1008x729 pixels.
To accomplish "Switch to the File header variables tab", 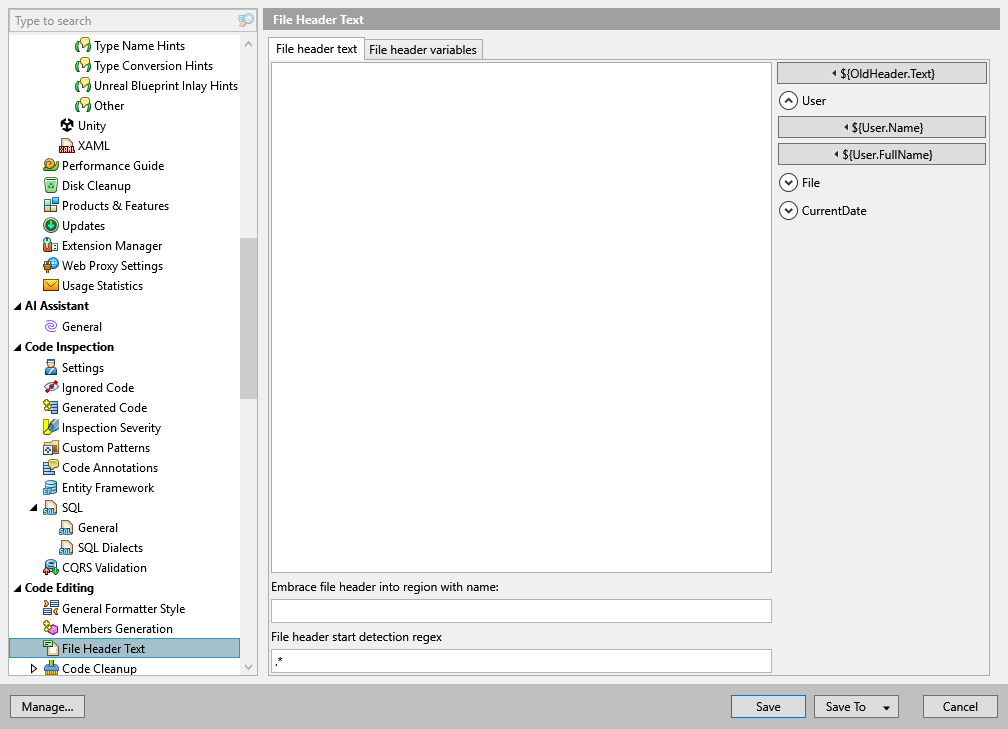I will (421, 48).
